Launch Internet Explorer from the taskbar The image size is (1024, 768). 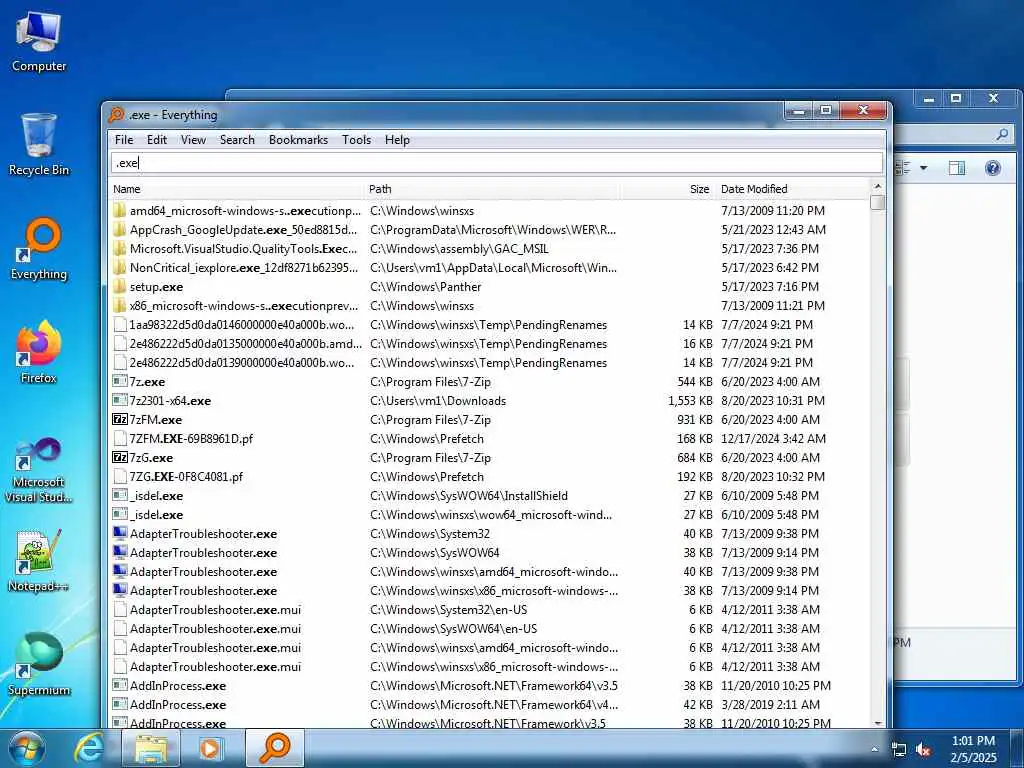click(89, 748)
